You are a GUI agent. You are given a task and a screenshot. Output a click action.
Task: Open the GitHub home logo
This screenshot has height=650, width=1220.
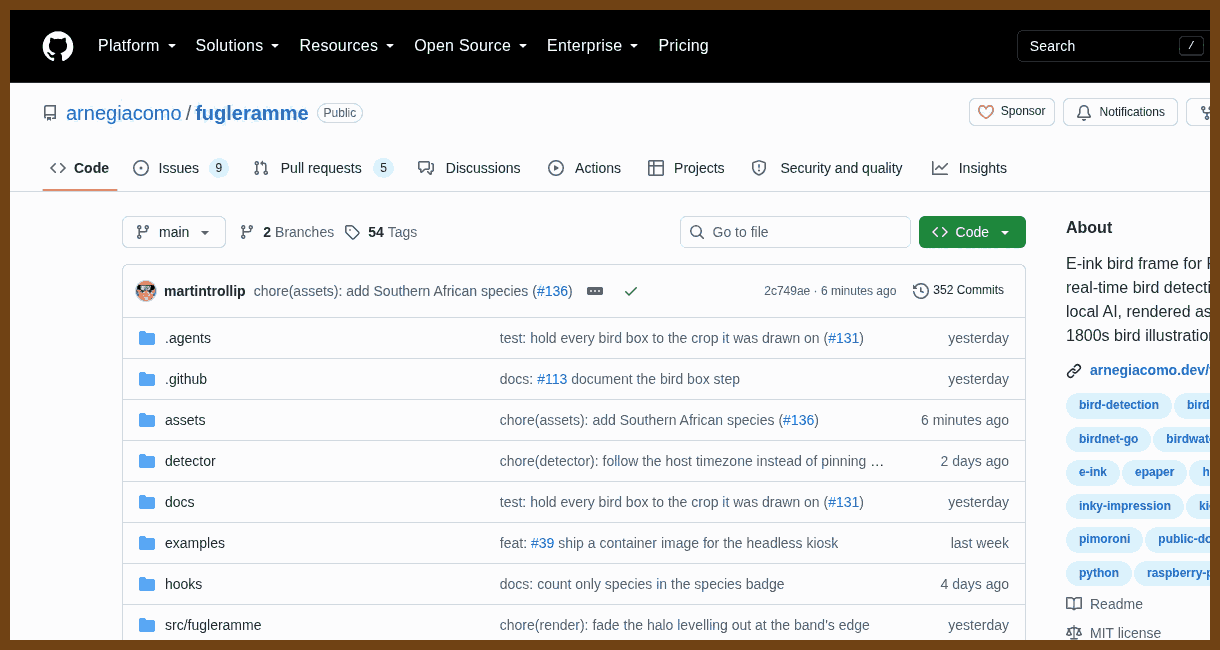58,46
